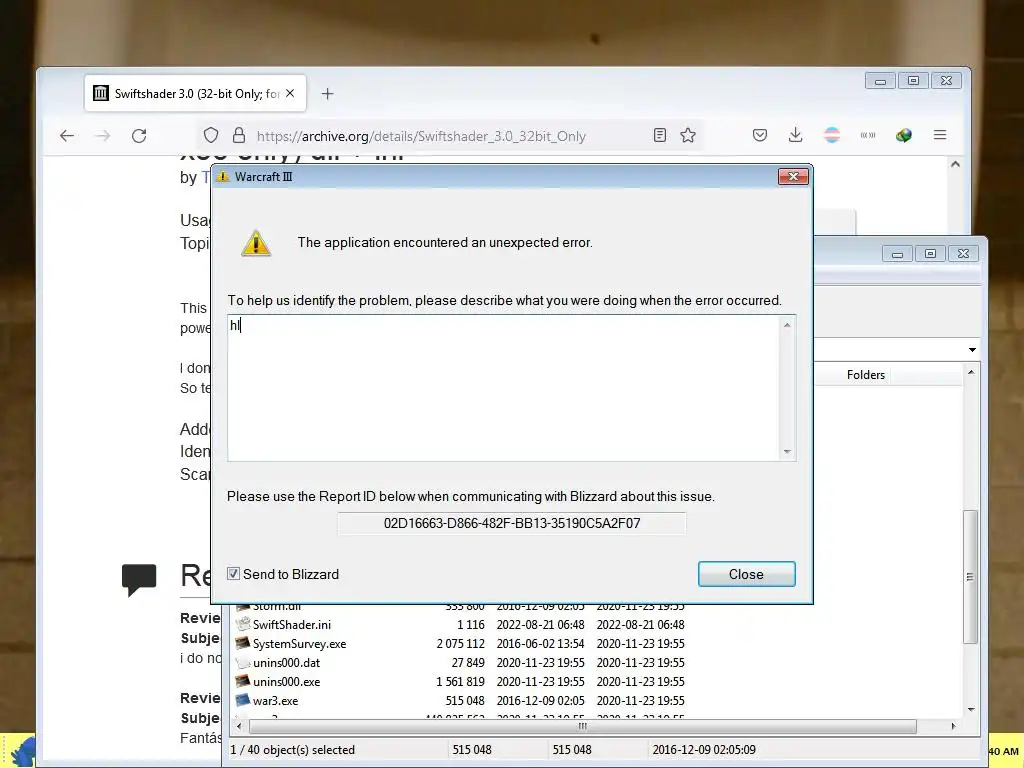
Task: Close the Swiftshader 3.0 browser tab
Action: click(x=290, y=93)
